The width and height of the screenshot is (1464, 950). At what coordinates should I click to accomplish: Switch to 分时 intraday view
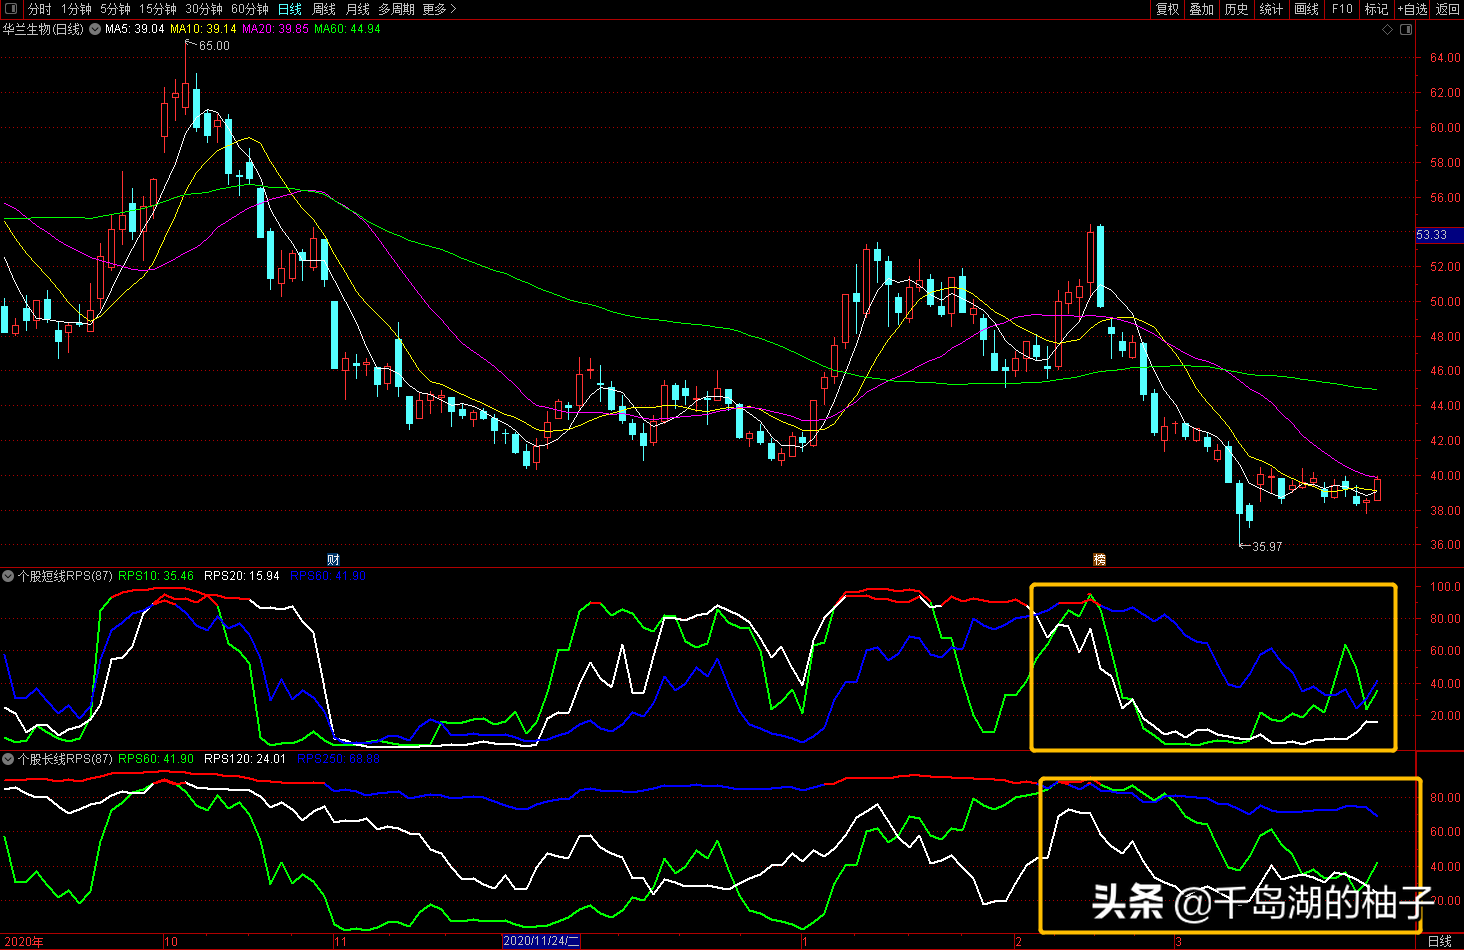39,9
